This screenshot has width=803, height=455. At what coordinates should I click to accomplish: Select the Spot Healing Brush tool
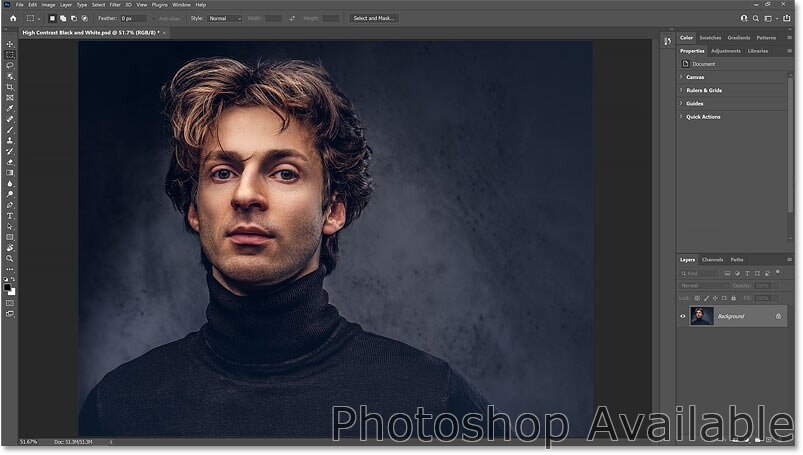click(10, 119)
